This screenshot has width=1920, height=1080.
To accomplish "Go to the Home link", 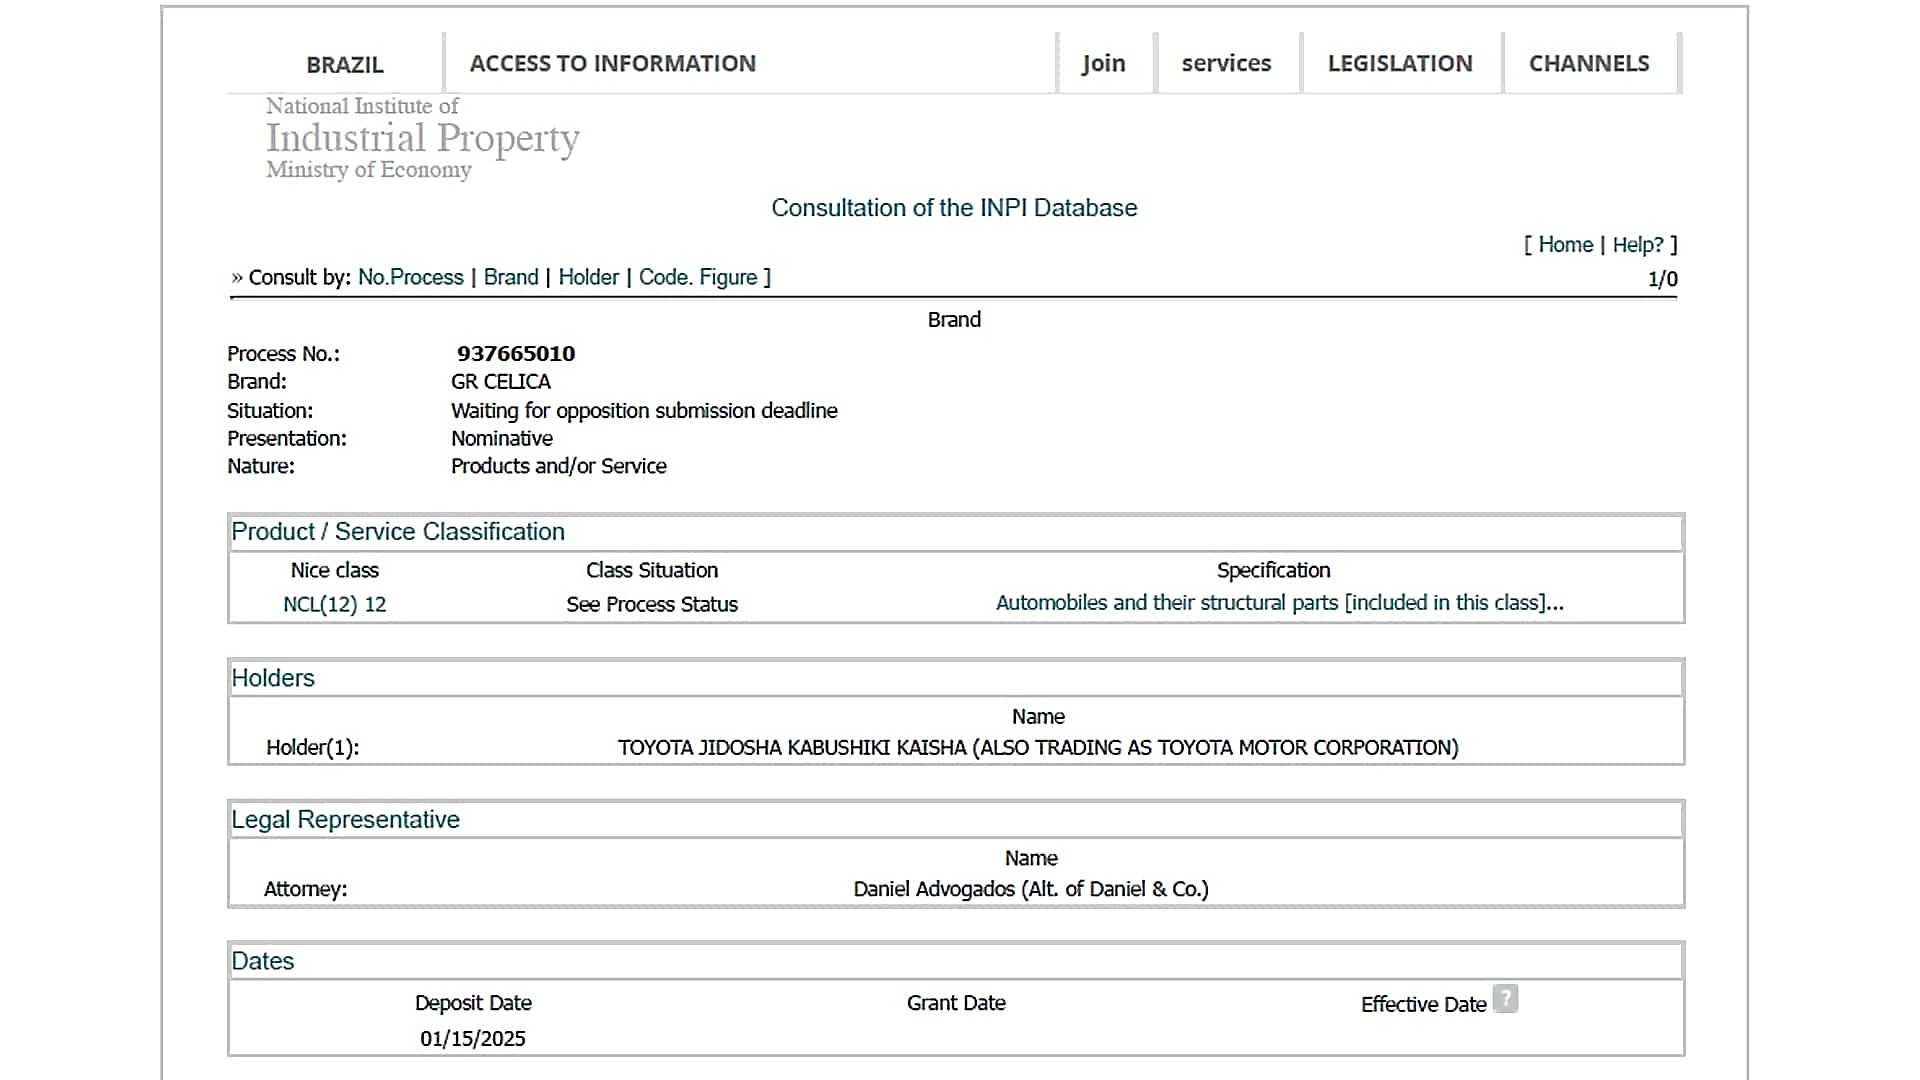I will coord(1565,245).
